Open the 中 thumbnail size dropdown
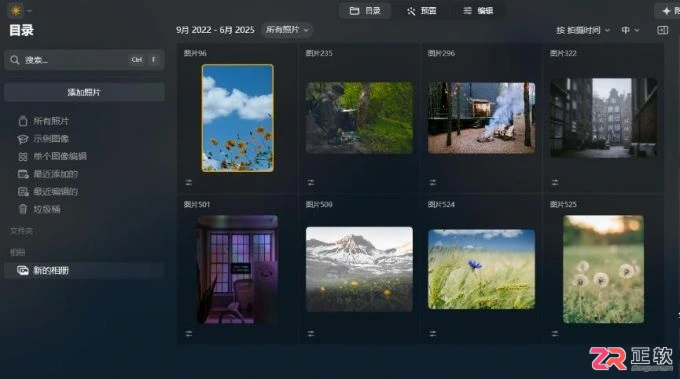Viewport: 680px width, 379px height. [630, 30]
